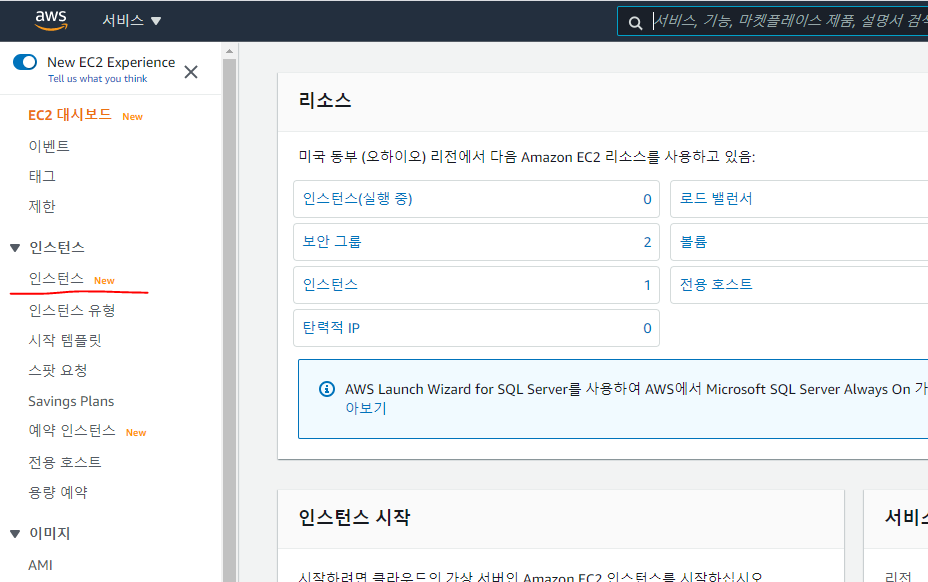Image resolution: width=928 pixels, height=582 pixels.
Task: Open 전용 호스트 resource card
Action: point(799,285)
